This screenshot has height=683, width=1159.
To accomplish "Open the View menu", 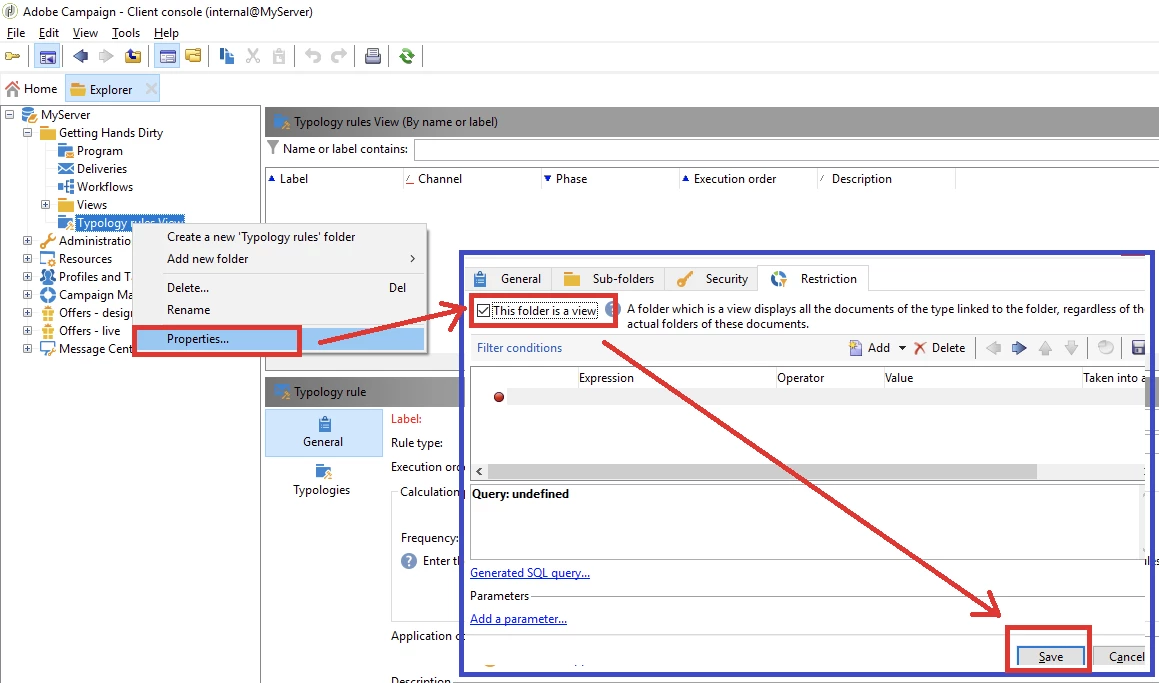I will 85,33.
